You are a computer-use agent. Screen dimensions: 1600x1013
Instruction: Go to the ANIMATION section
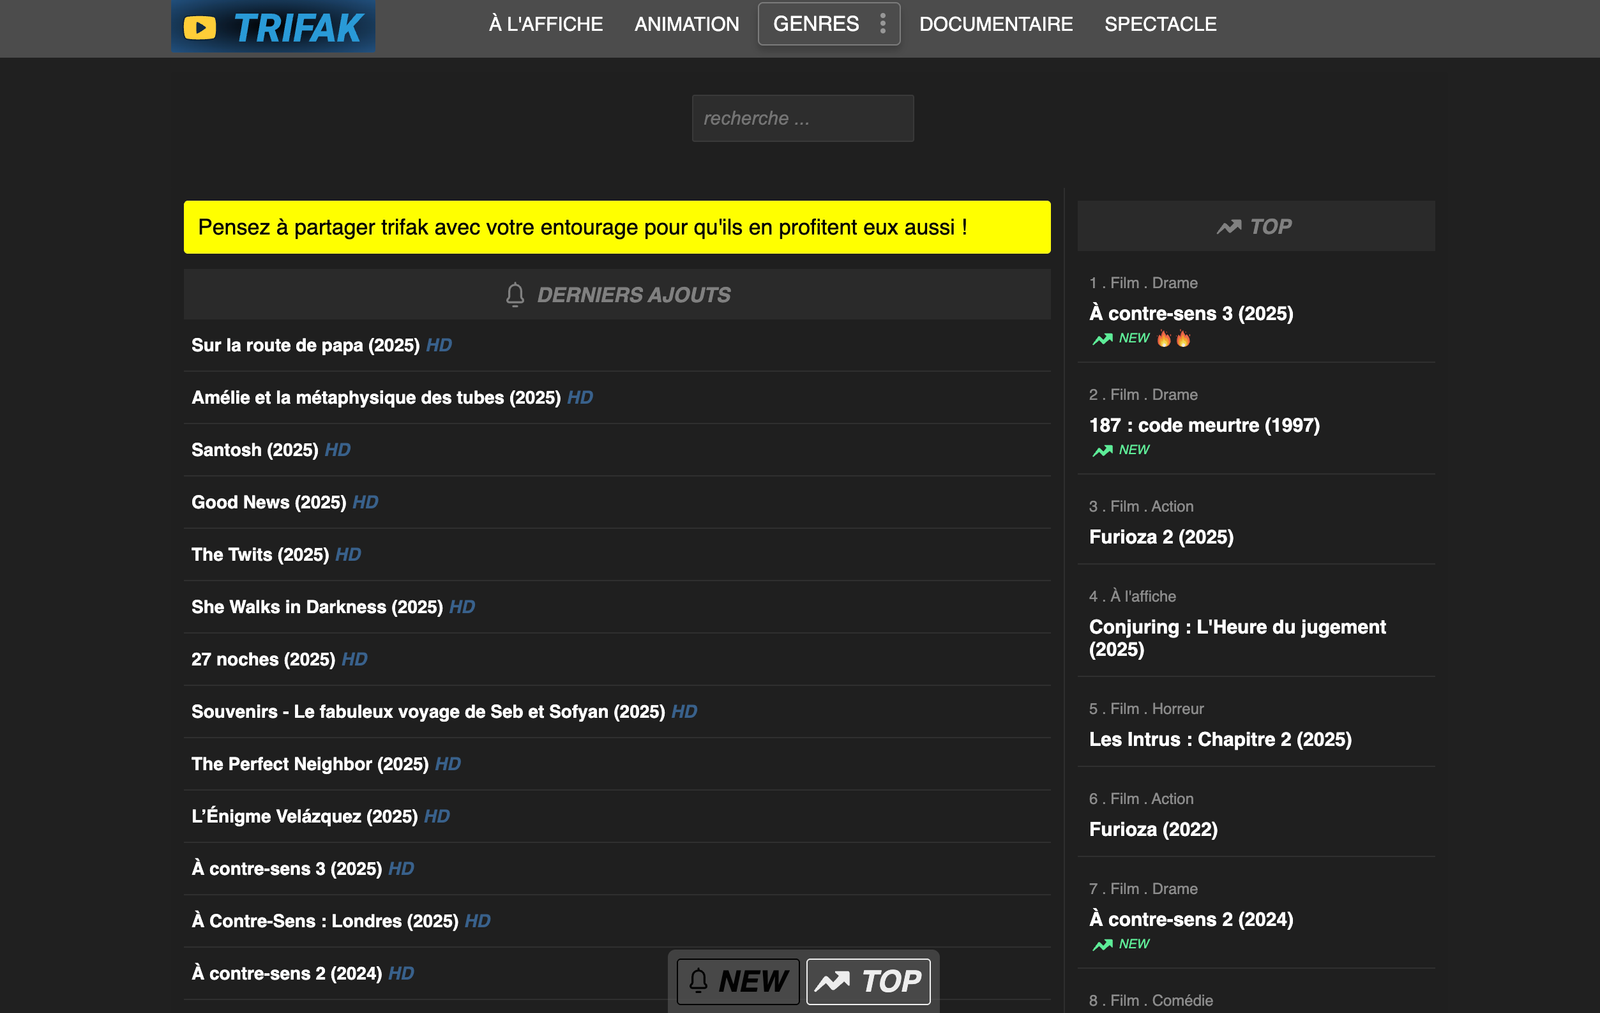tap(686, 24)
